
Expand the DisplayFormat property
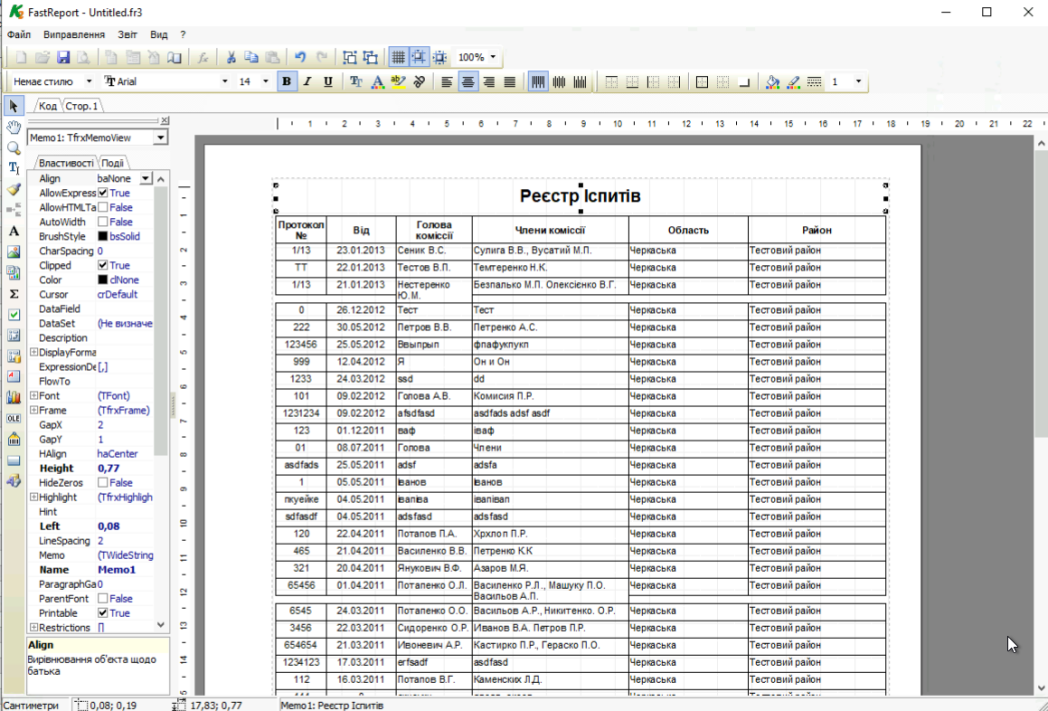coord(34,352)
